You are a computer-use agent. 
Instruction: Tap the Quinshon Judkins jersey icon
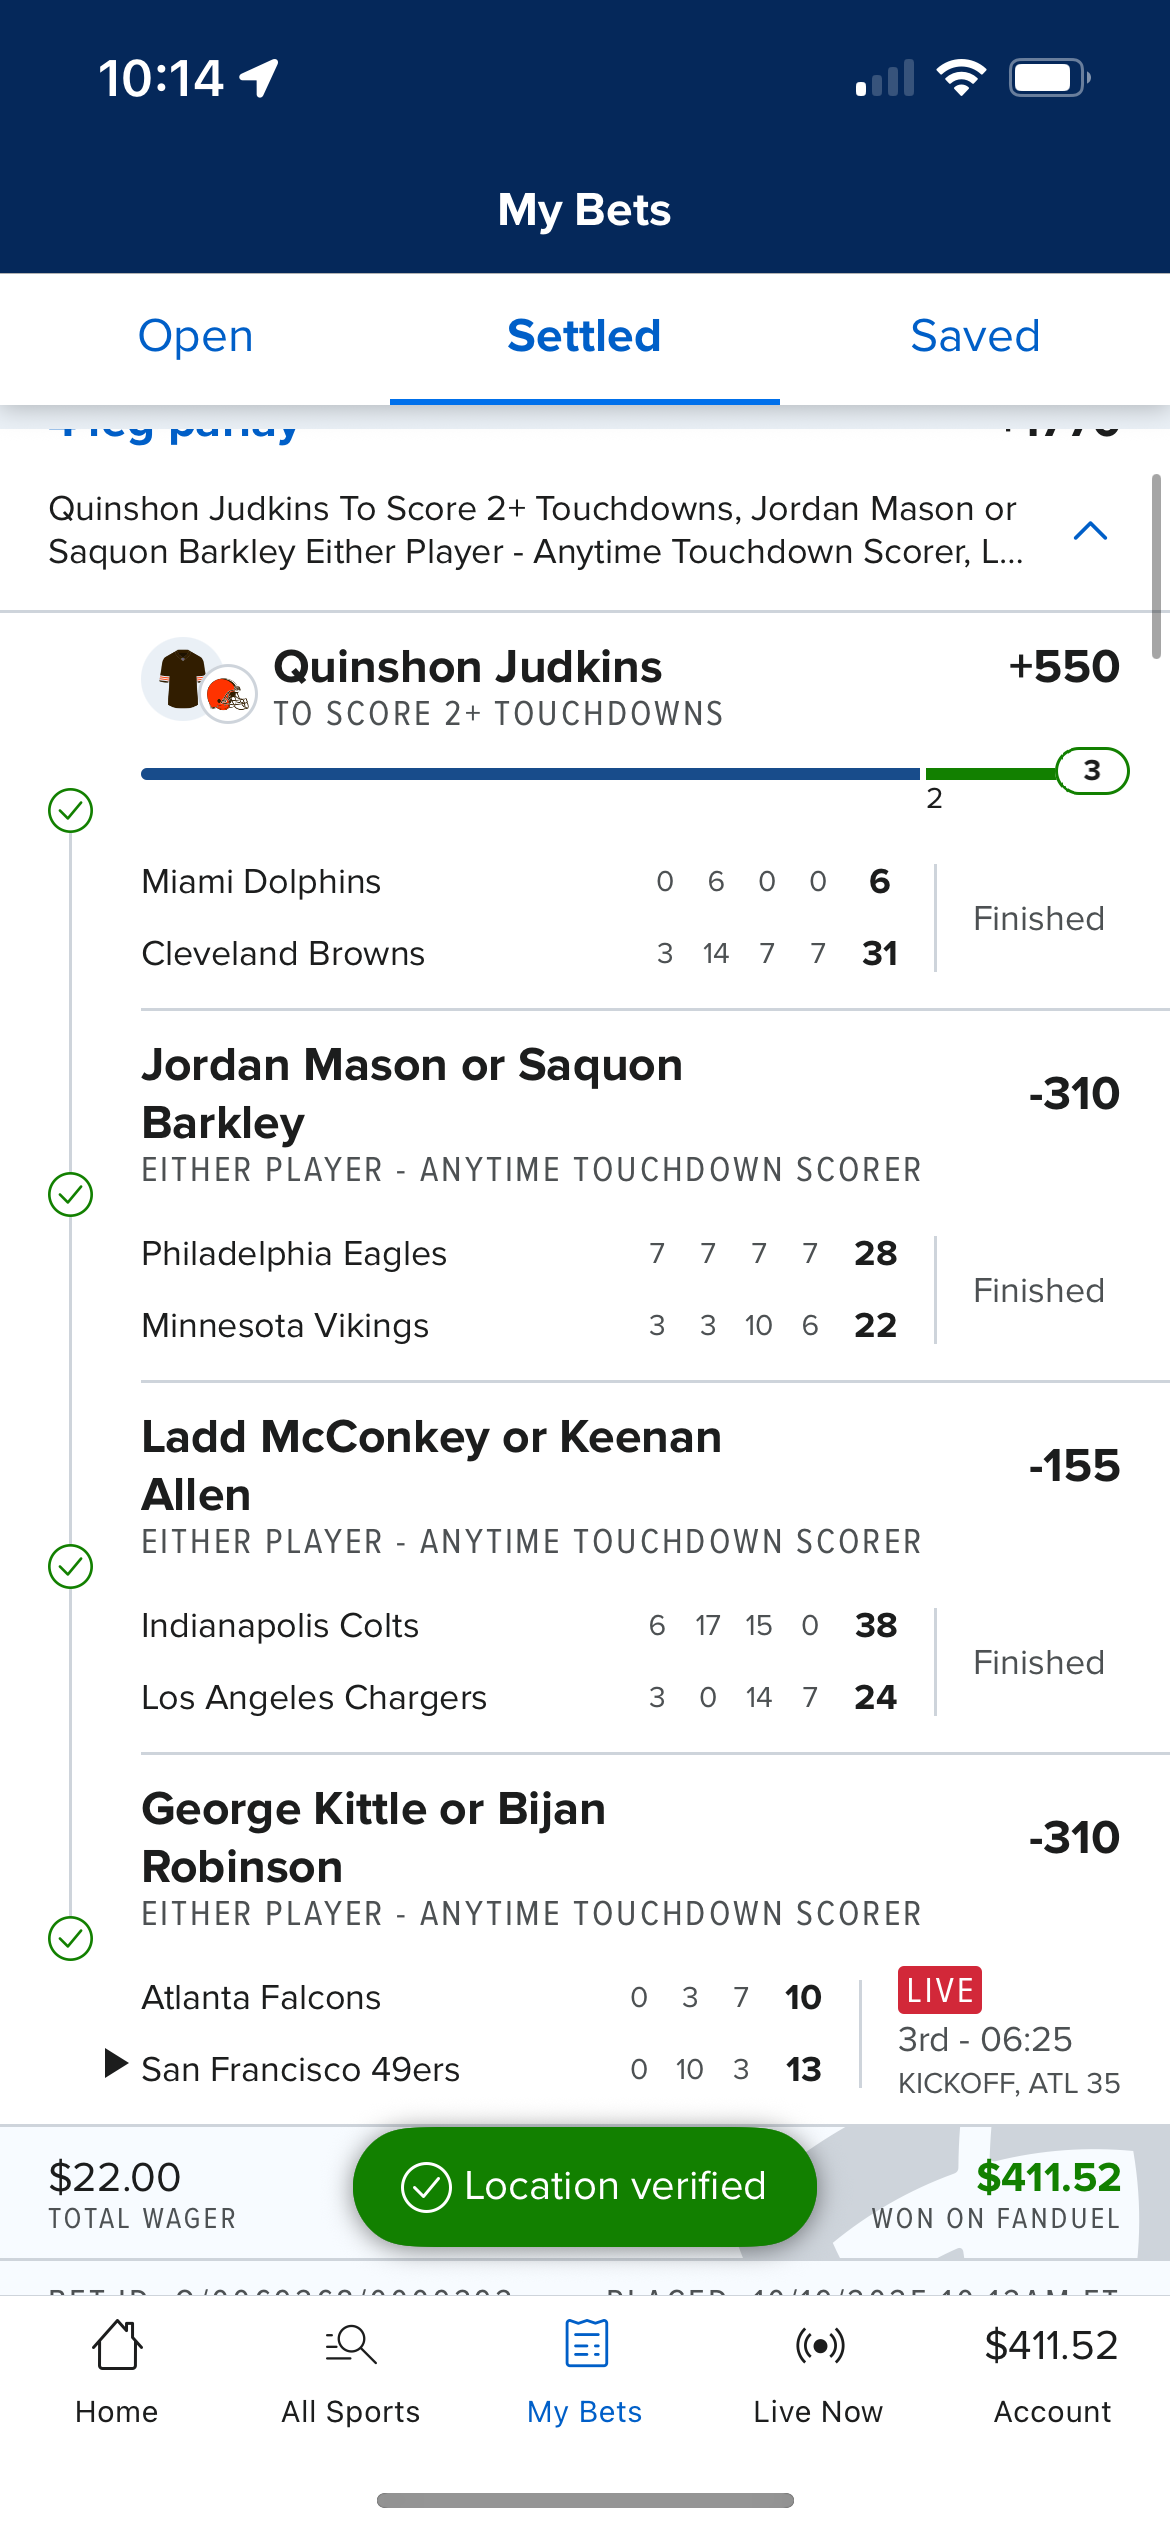click(x=182, y=678)
